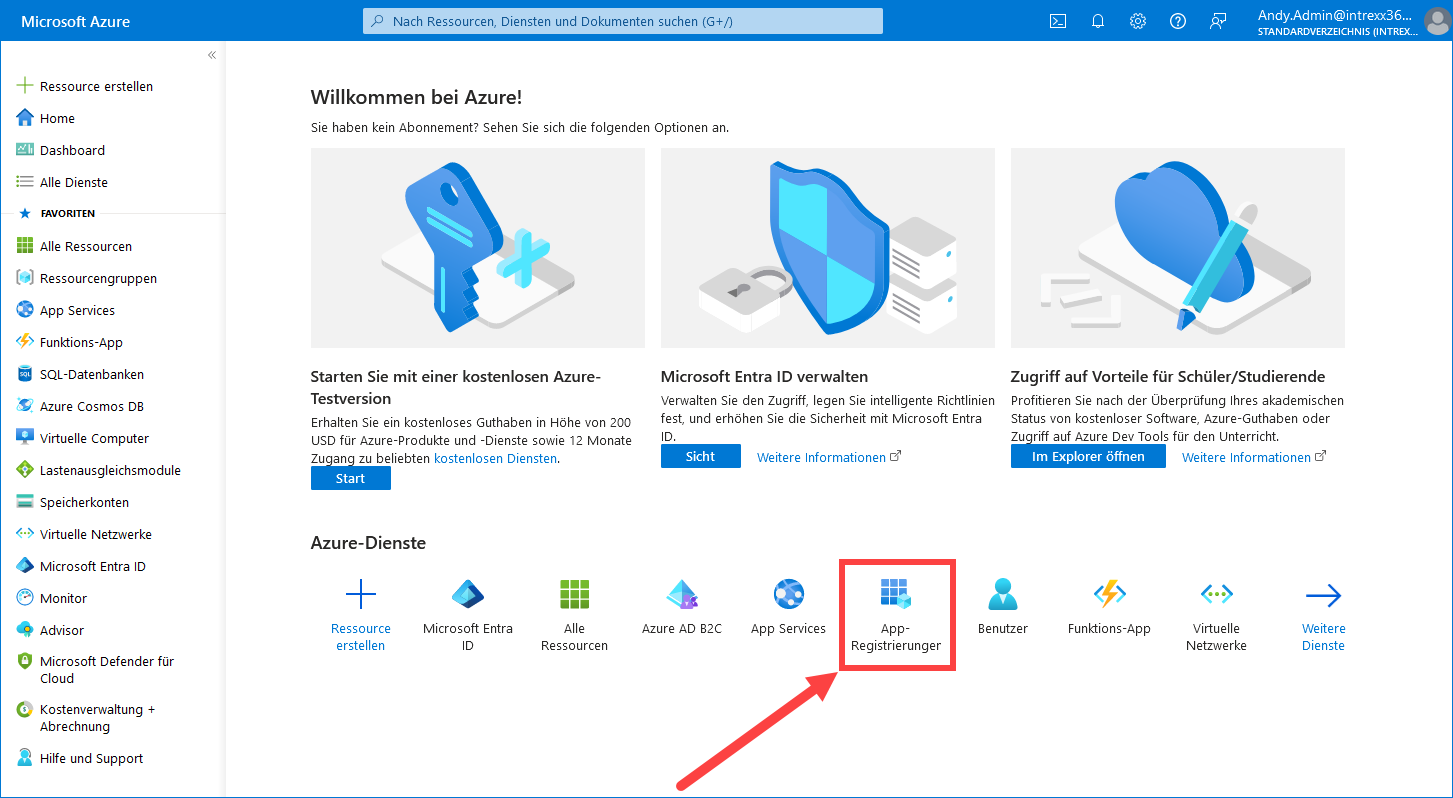Click the Monitor gauge icon
The width and height of the screenshot is (1453, 798).
[x=25, y=598]
